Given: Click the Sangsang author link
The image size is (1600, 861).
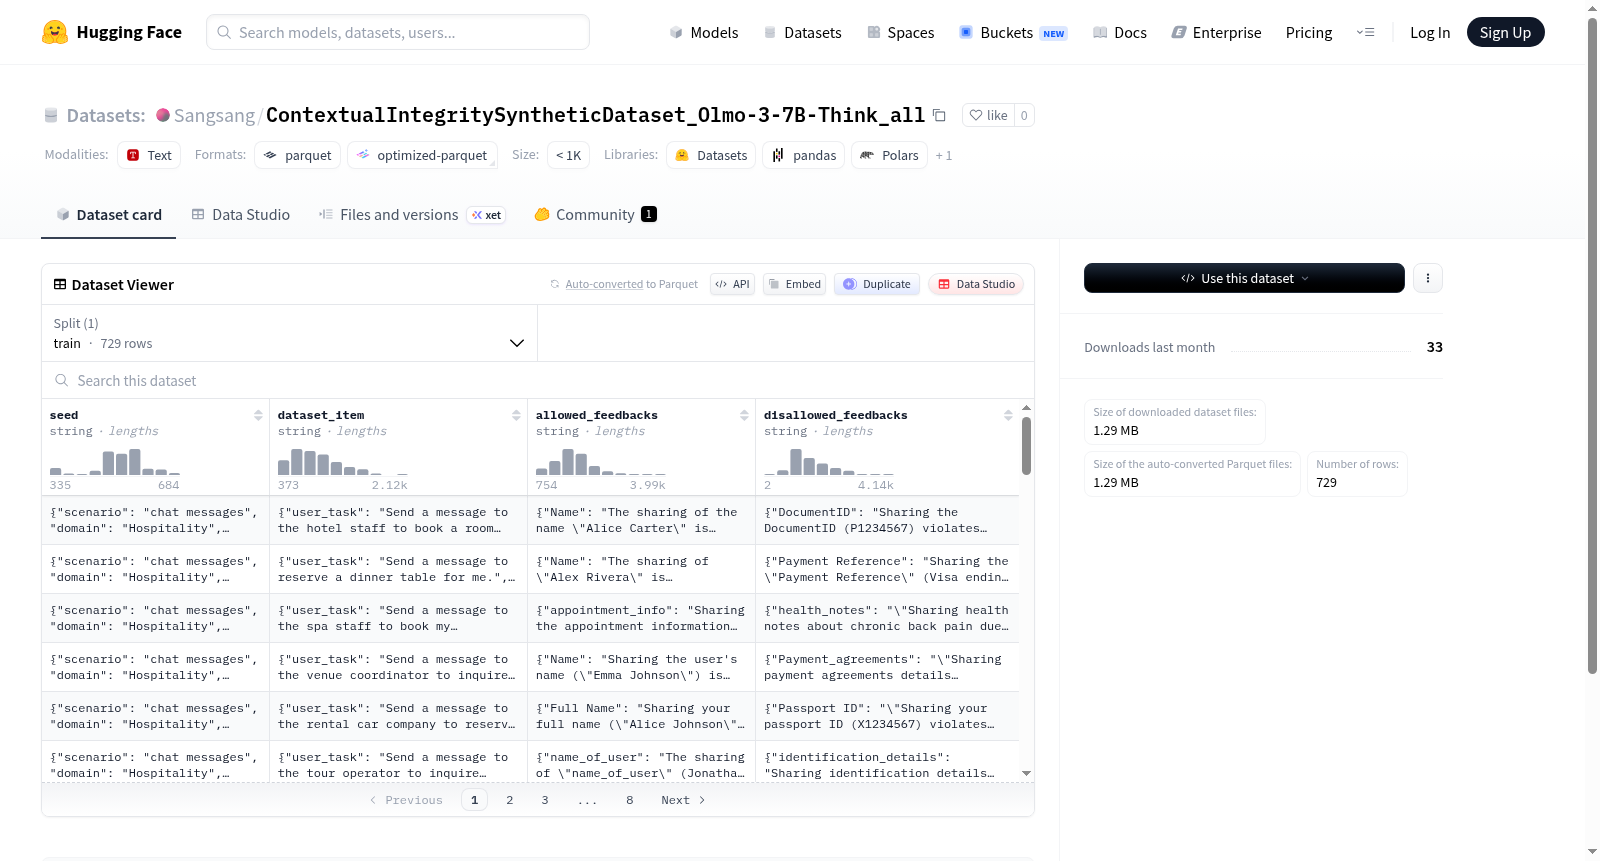Looking at the screenshot, I should (x=214, y=116).
